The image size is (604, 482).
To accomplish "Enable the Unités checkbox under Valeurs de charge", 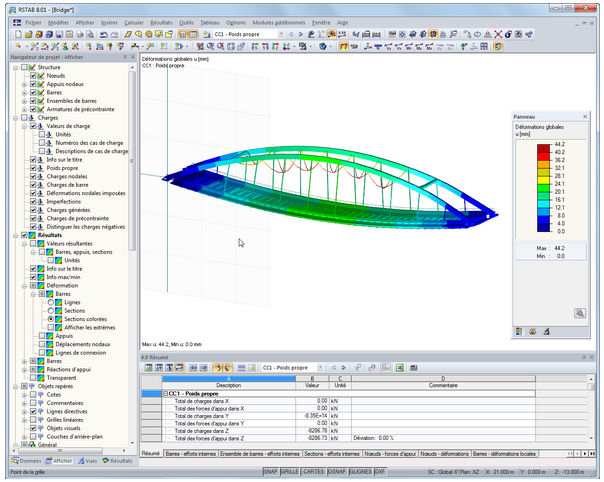I will coord(42,134).
